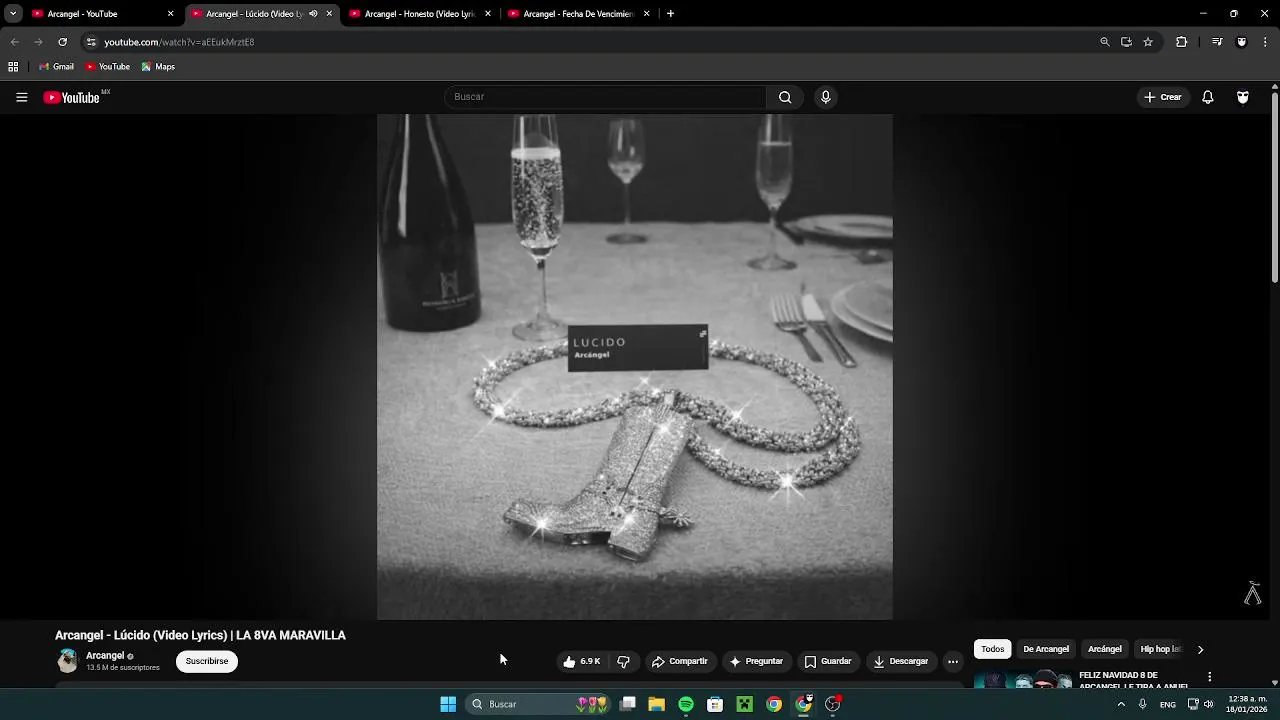The width and height of the screenshot is (1280, 720).
Task: Install YouTube app via address bar icon
Action: 1126,42
